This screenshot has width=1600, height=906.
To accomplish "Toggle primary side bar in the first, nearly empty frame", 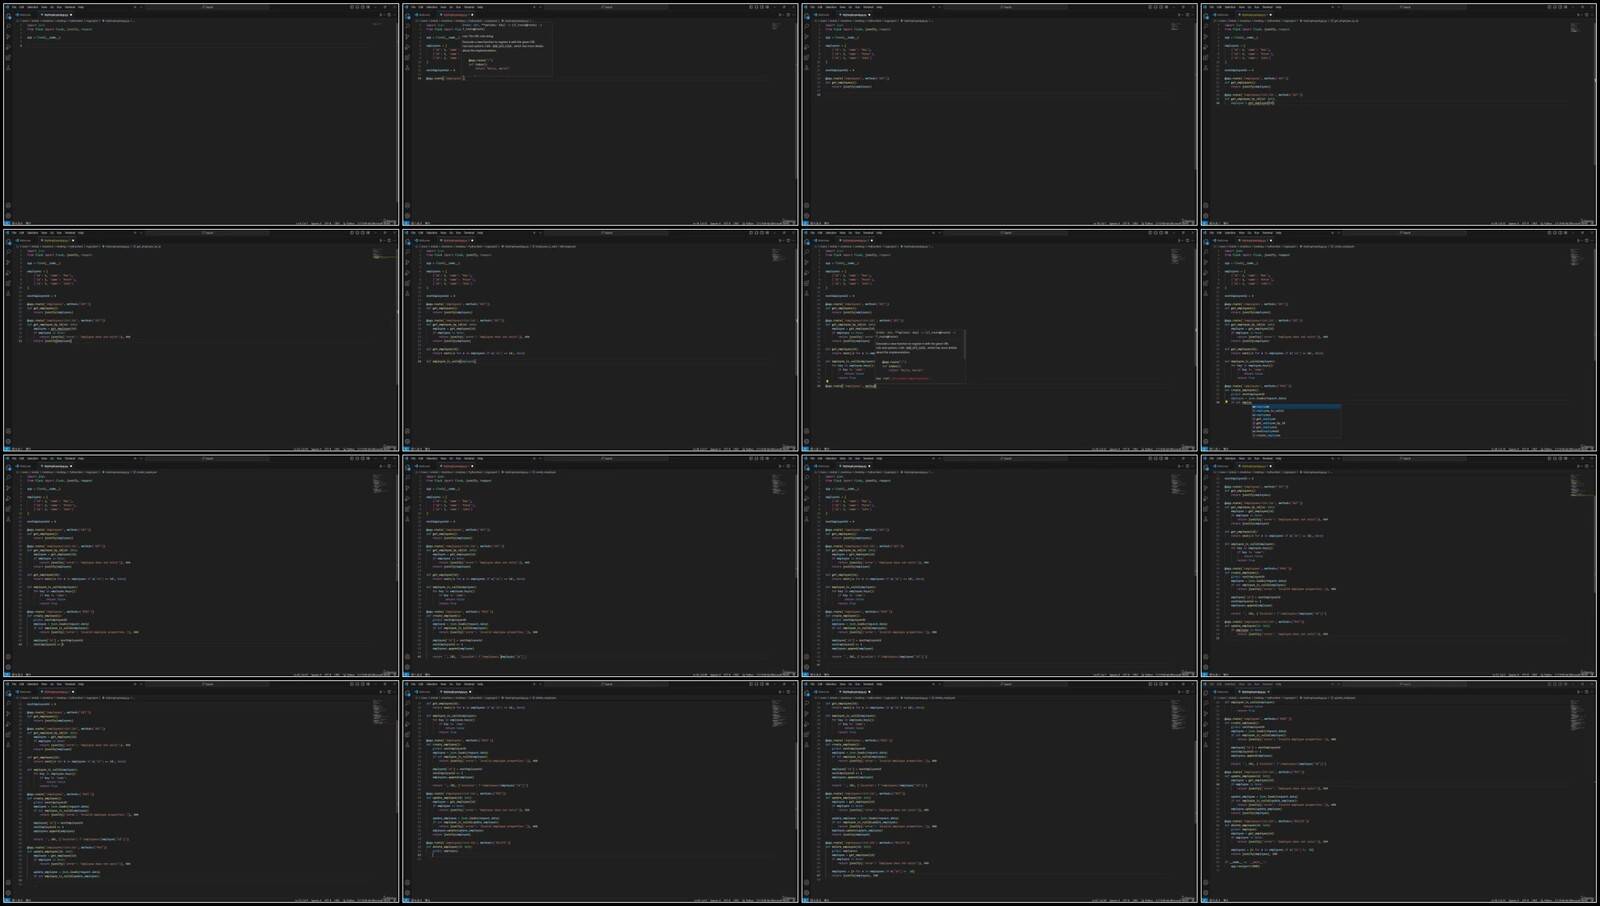I will click(x=352, y=7).
